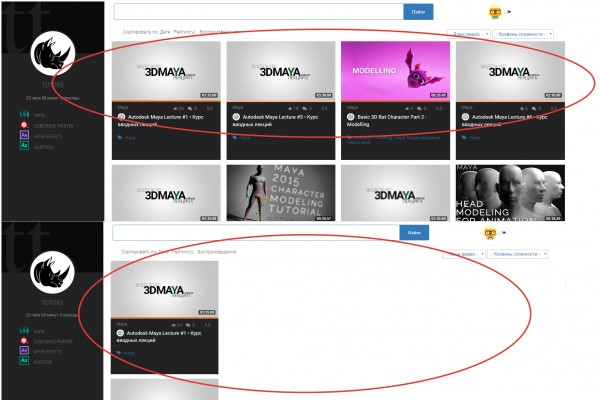Click 'TUTORS' heading in lower screenshot sidebar
This screenshot has width=600, height=400.
[52, 302]
